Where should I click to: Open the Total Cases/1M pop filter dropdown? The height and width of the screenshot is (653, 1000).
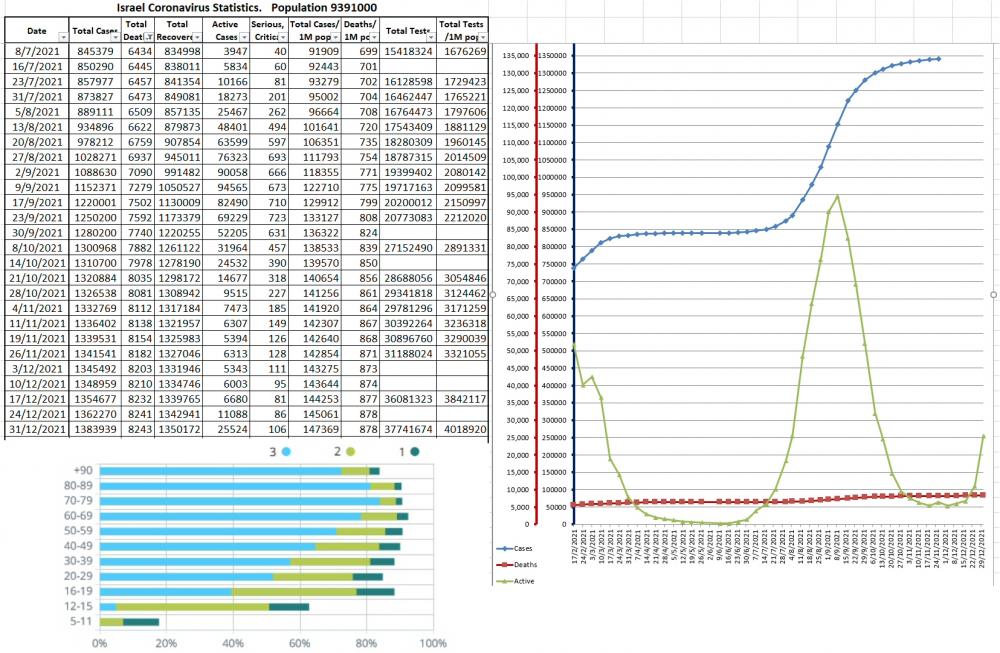pyautogui.click(x=336, y=38)
